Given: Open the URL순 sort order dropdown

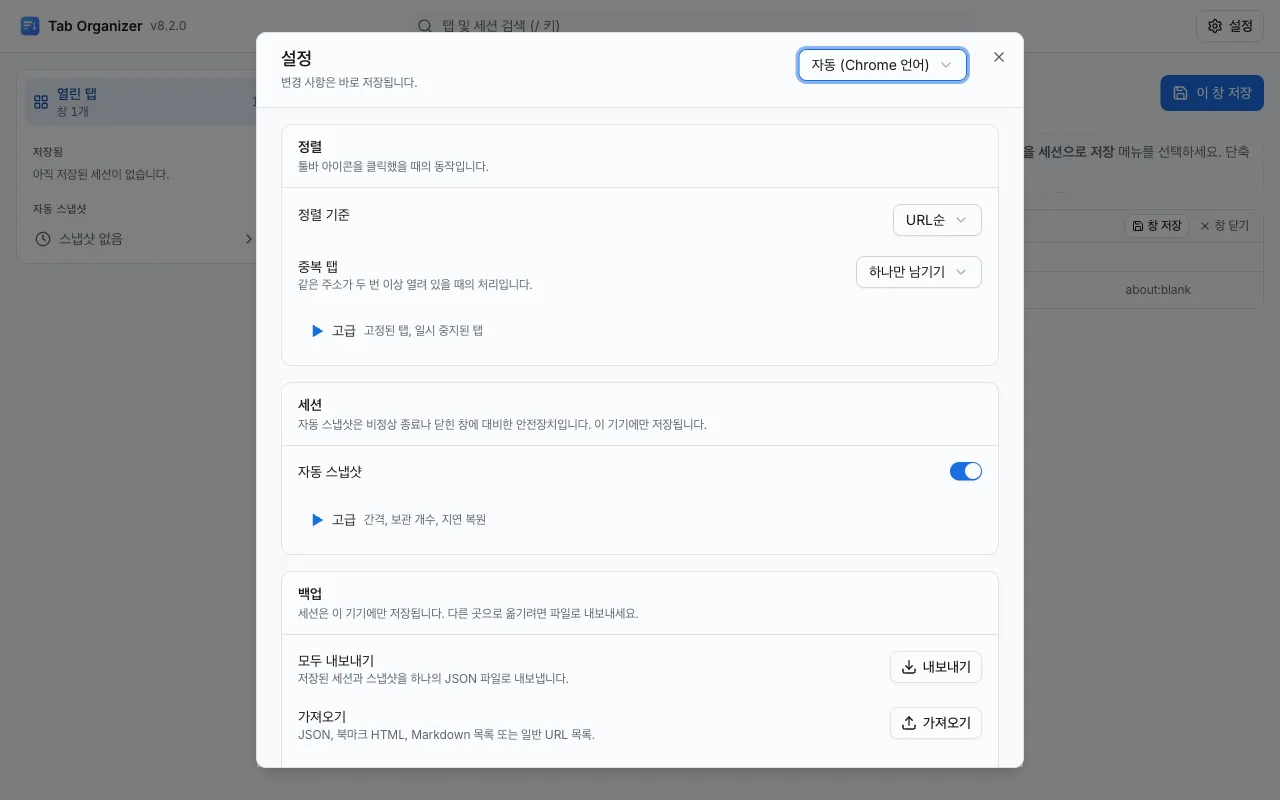Looking at the screenshot, I should (x=937, y=220).
